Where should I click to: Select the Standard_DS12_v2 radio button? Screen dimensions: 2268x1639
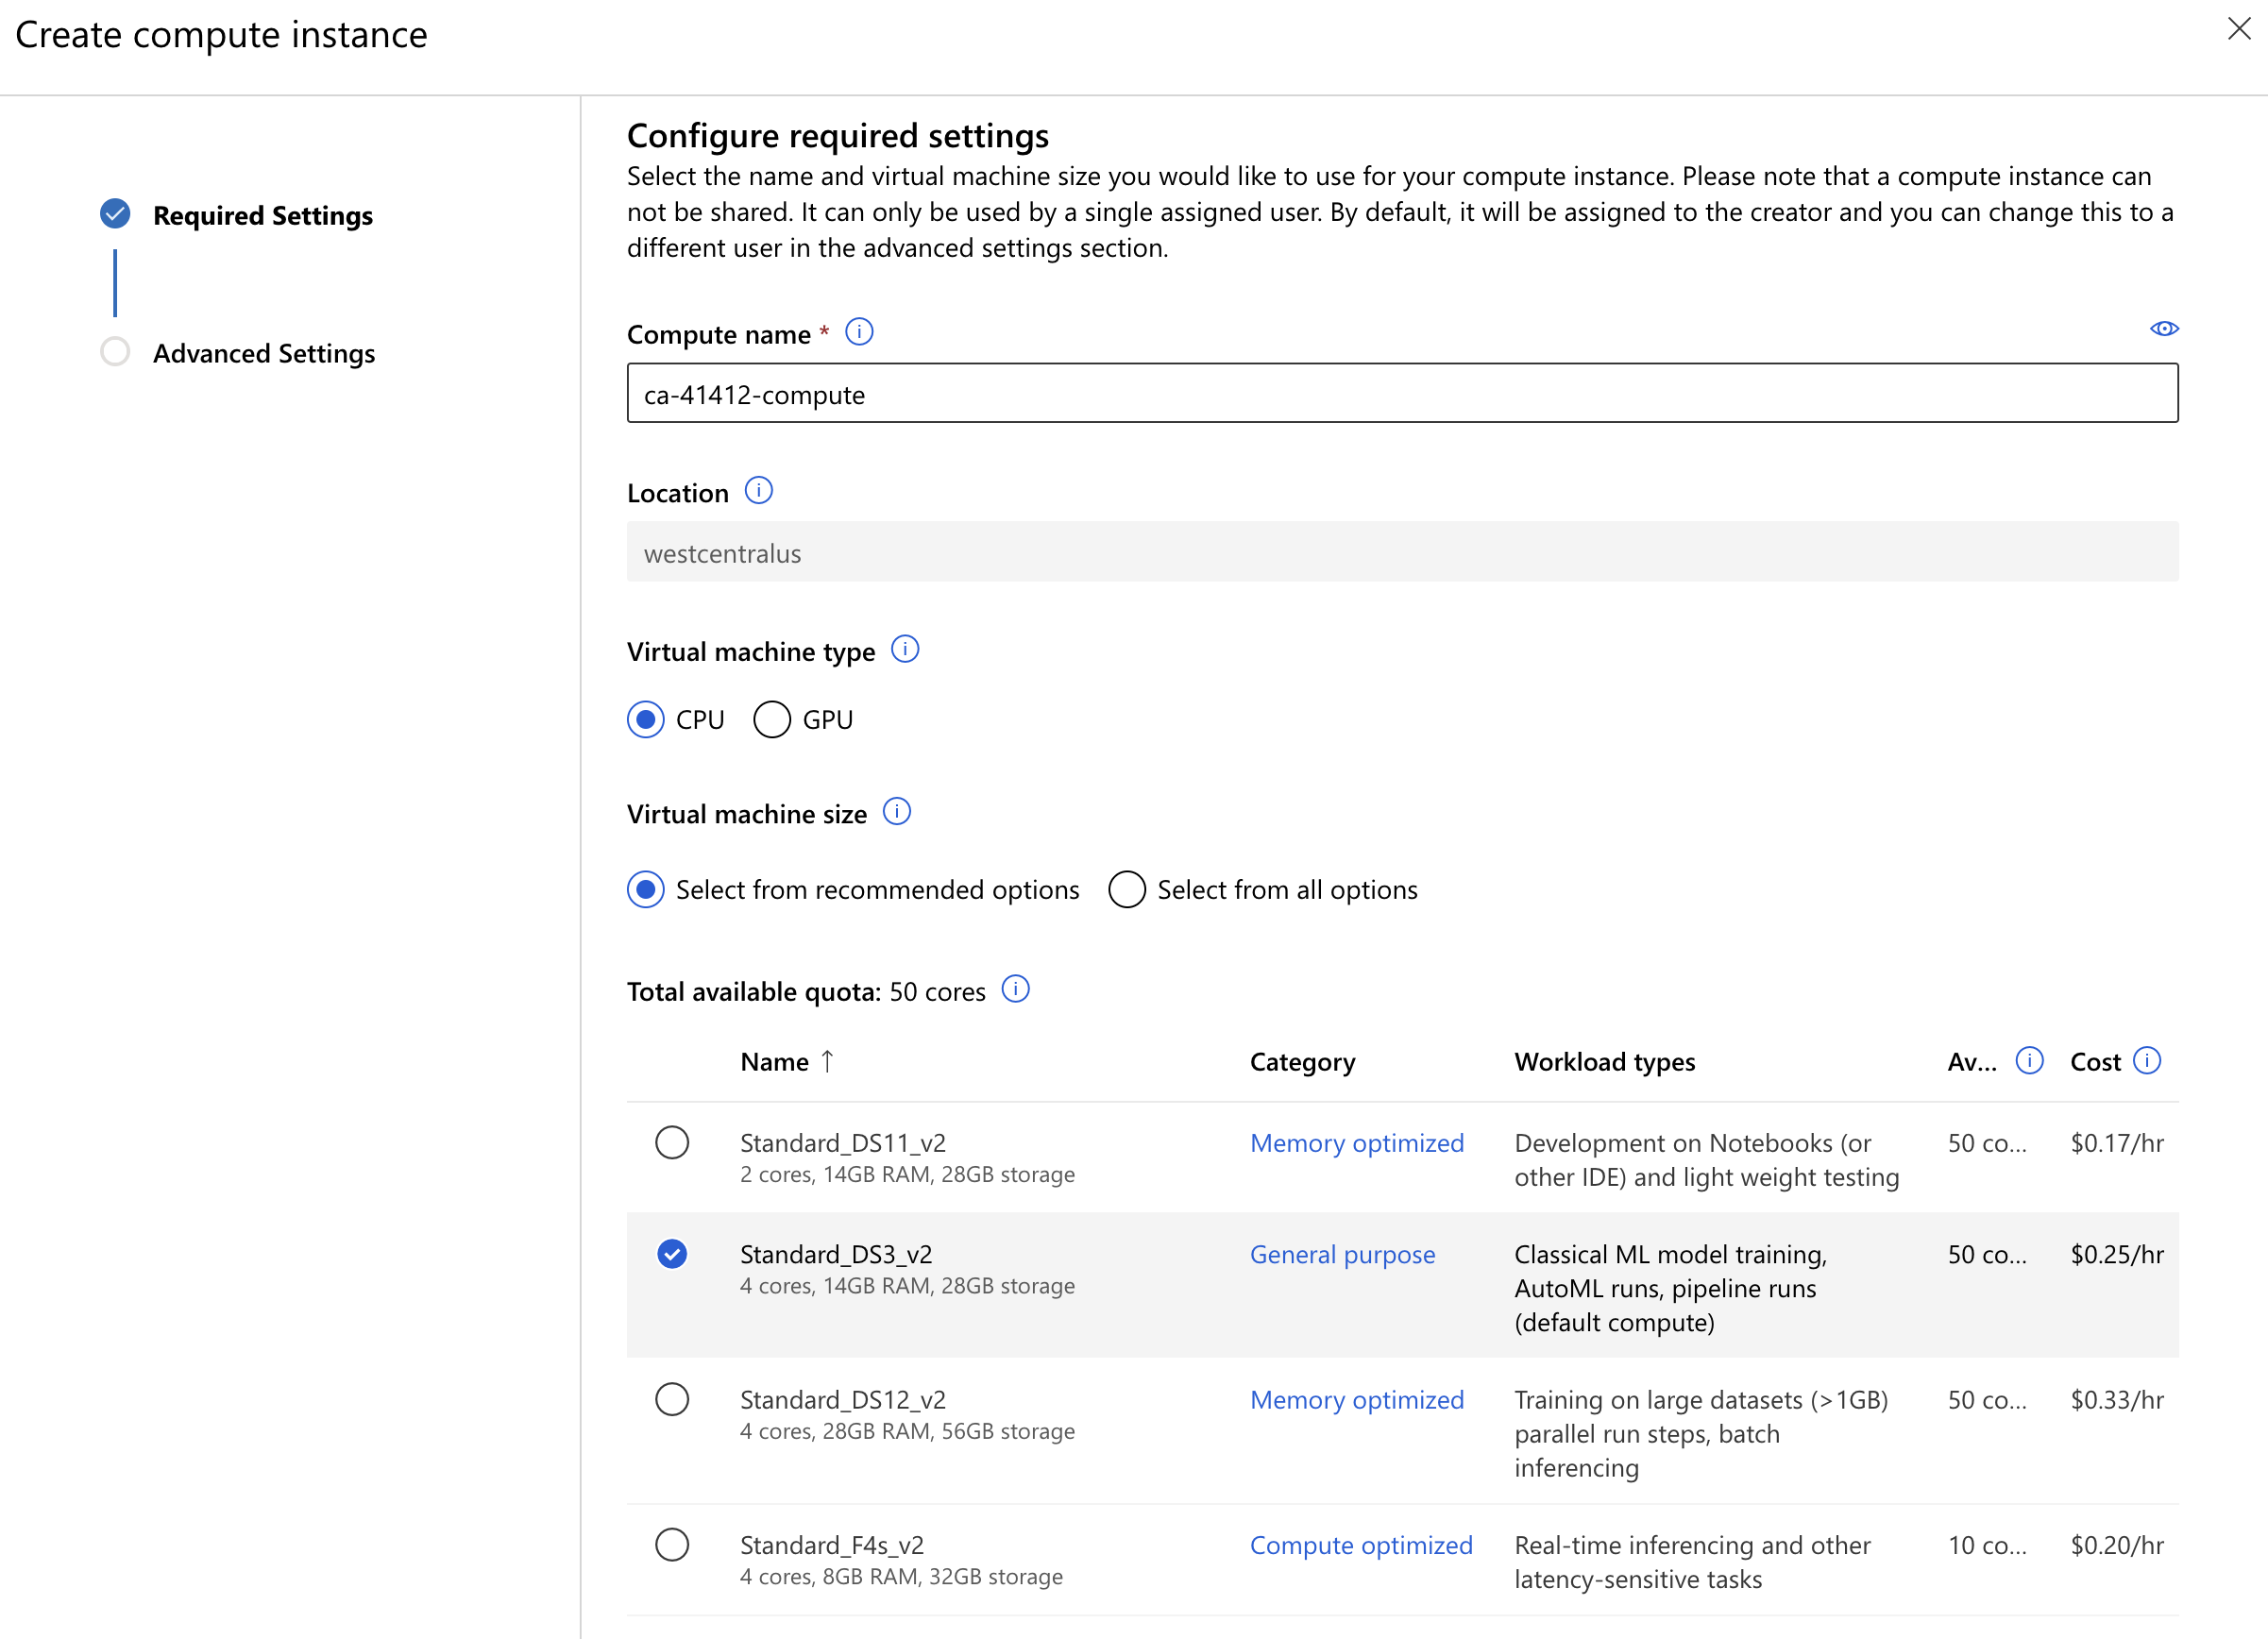click(x=672, y=1399)
